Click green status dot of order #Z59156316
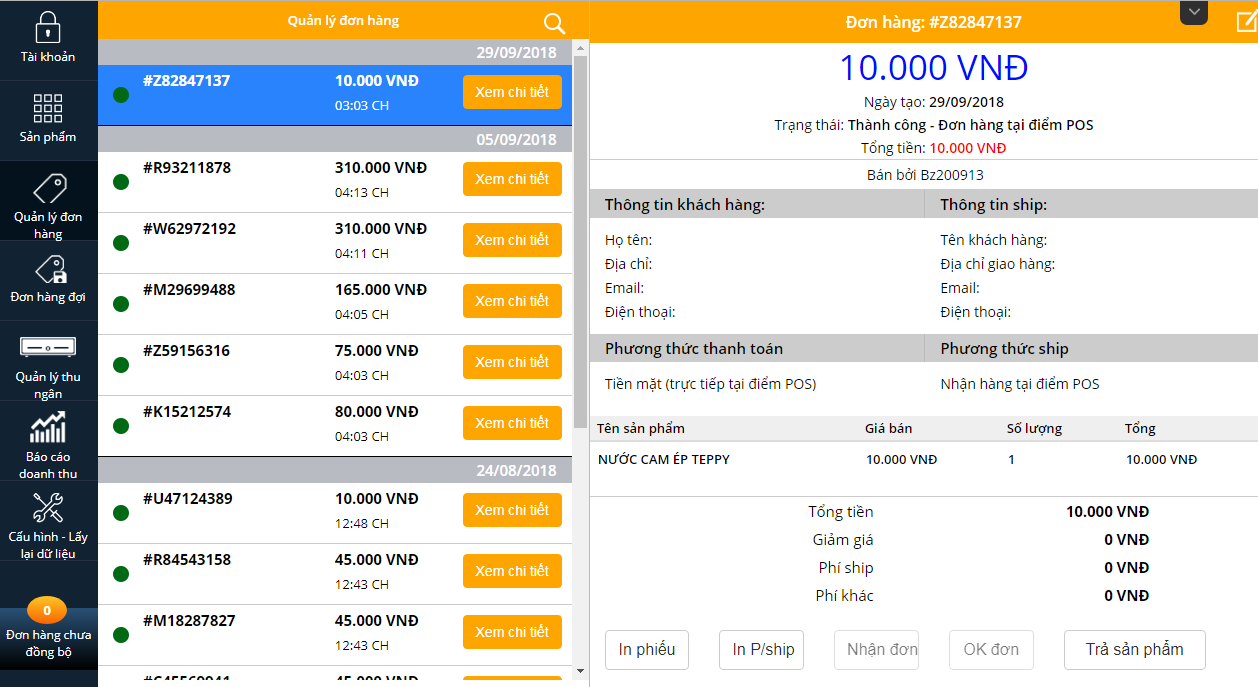This screenshot has height=687, width=1258. pos(121,365)
